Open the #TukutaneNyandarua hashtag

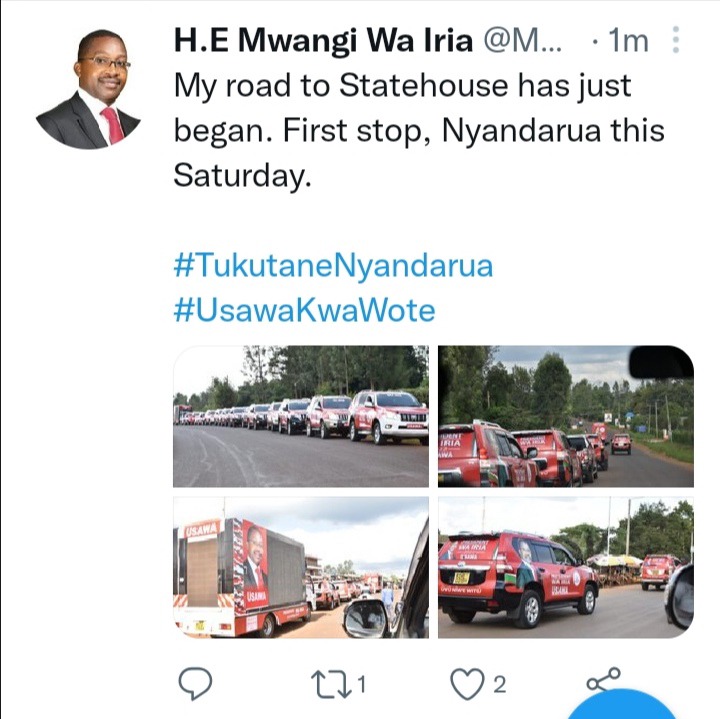pyautogui.click(x=333, y=265)
